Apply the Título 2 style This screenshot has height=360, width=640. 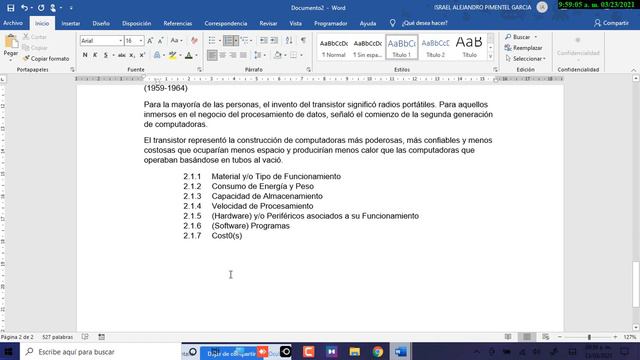(x=435, y=48)
